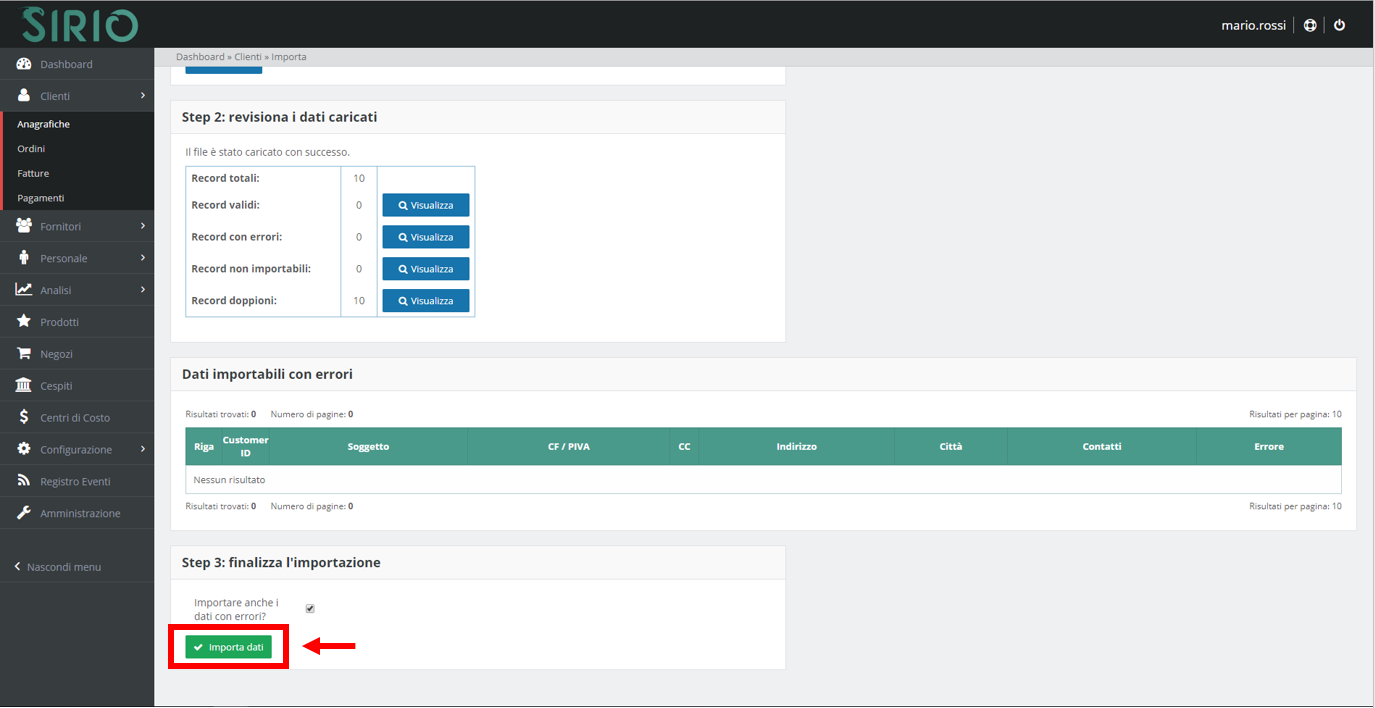Open the Fatture submenu item
This screenshot has height=708, width=1375.
click(x=33, y=174)
